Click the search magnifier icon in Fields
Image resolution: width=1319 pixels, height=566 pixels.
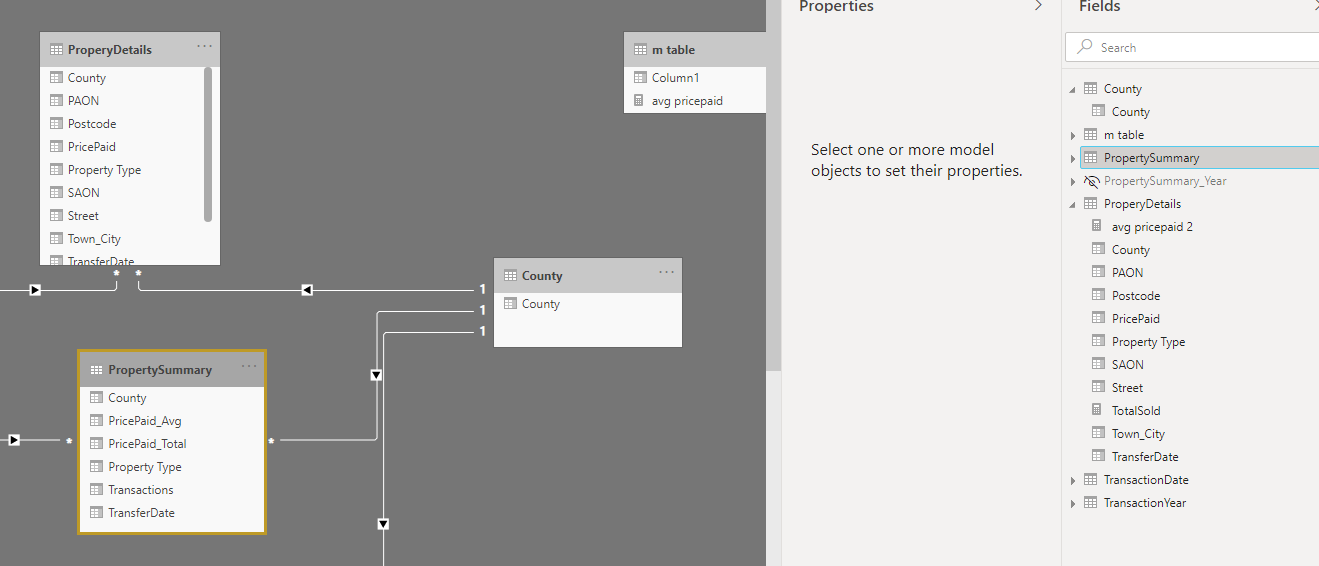pyautogui.click(x=1086, y=47)
